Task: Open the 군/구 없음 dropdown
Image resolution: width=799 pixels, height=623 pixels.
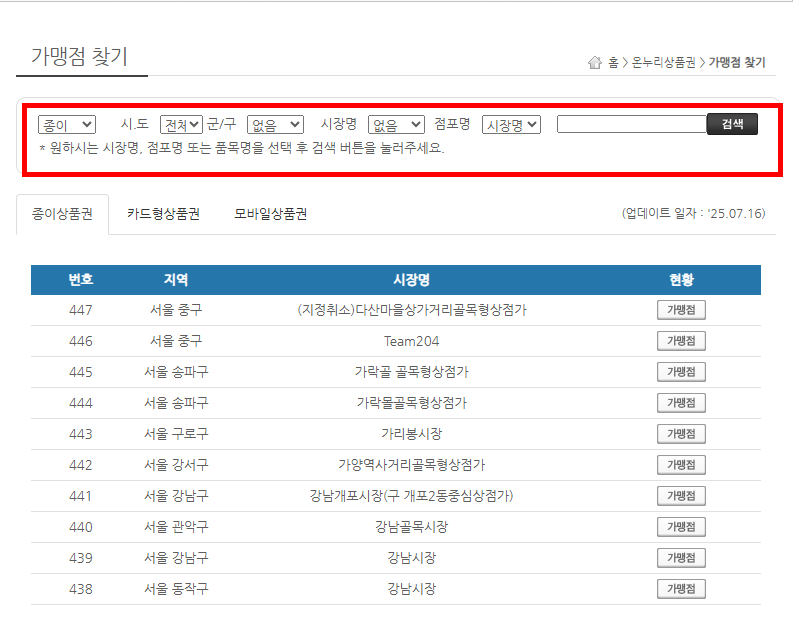Action: click(275, 125)
